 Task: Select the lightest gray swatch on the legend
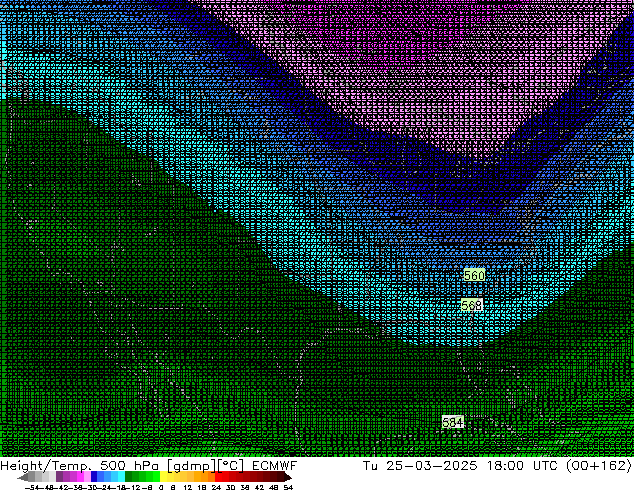[x=52, y=477]
